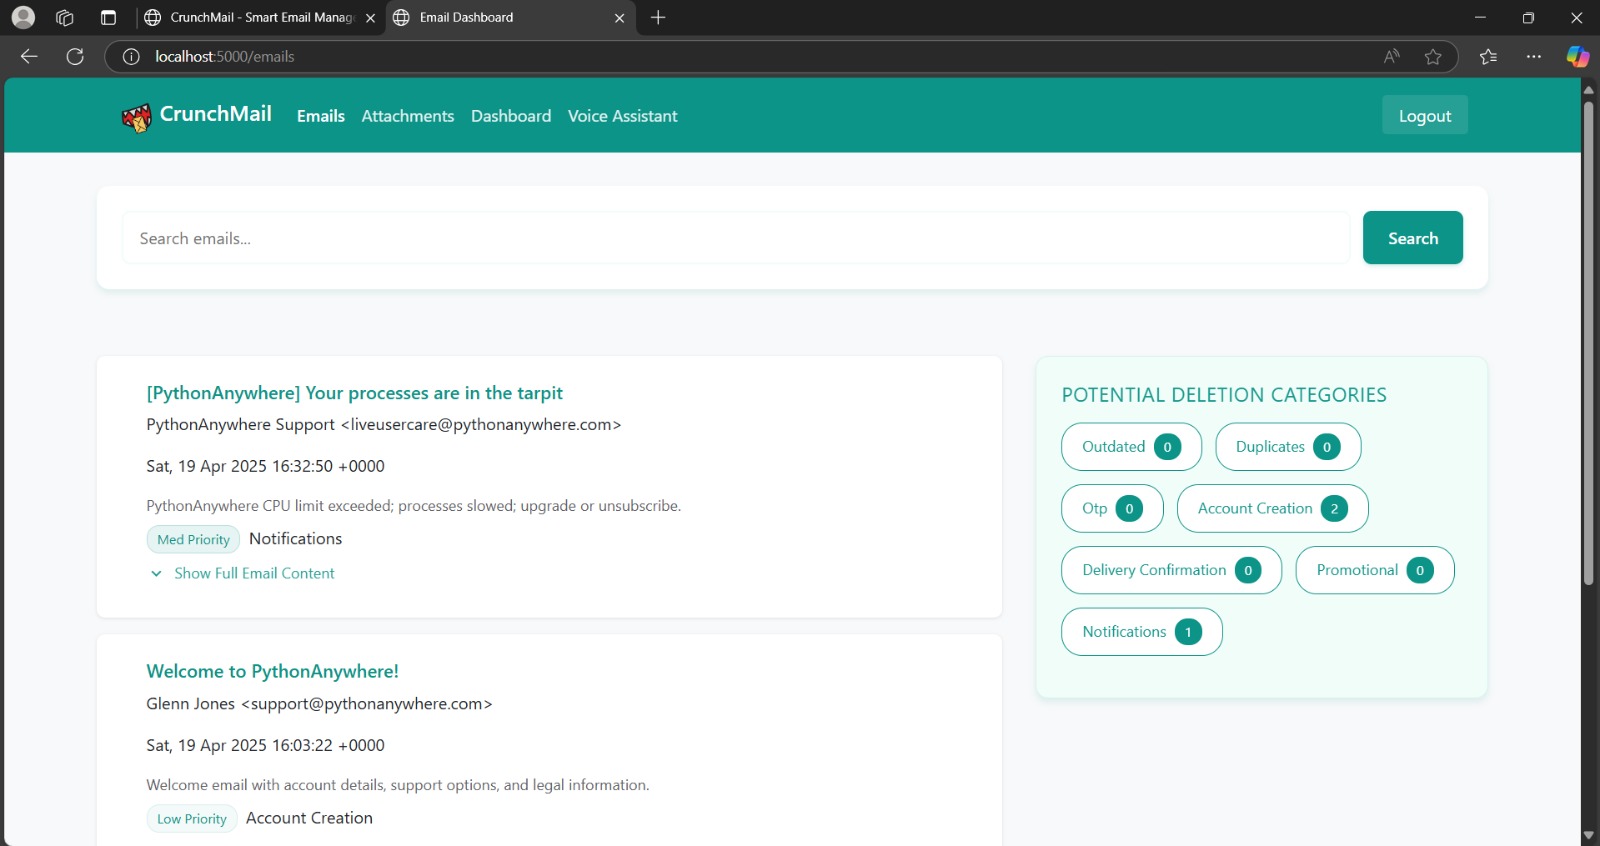
Task: Open the tab actions menu icon
Action: [x=108, y=17]
